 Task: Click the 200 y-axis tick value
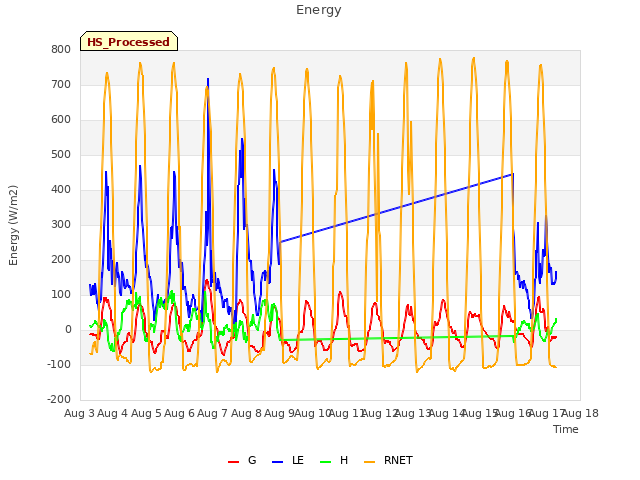click(x=61, y=260)
